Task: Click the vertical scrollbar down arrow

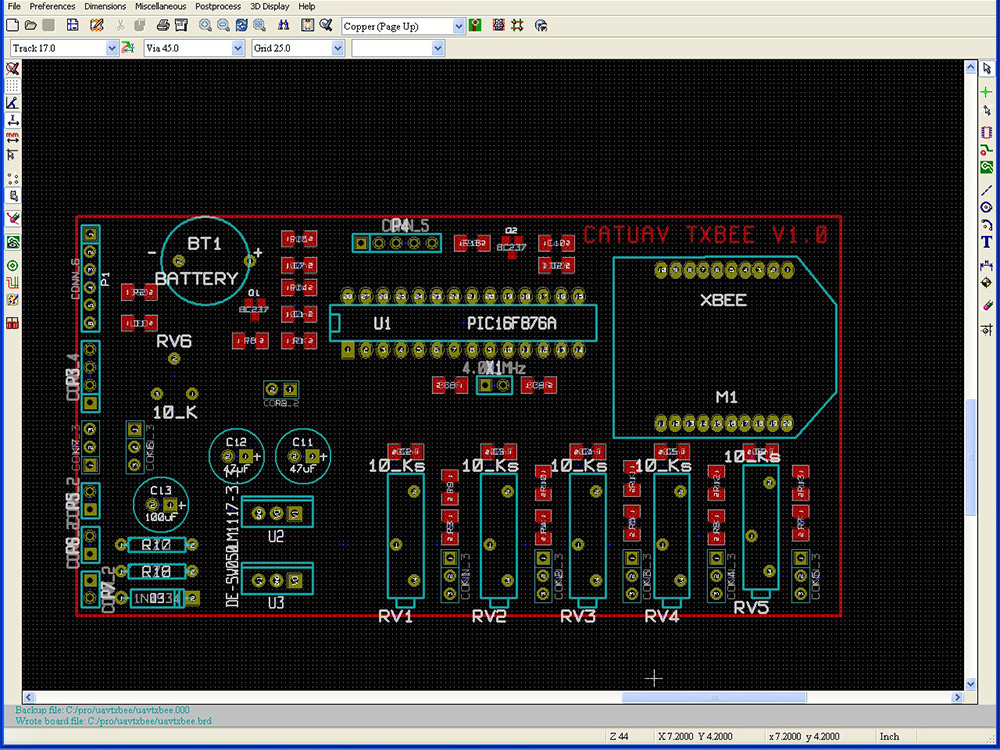Action: (971, 684)
